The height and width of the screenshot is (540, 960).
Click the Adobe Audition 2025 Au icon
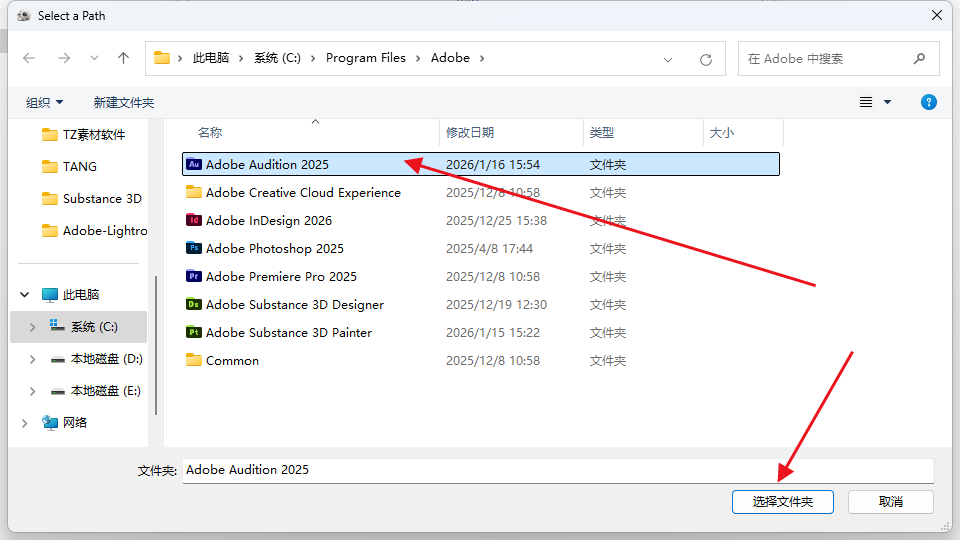(x=193, y=164)
